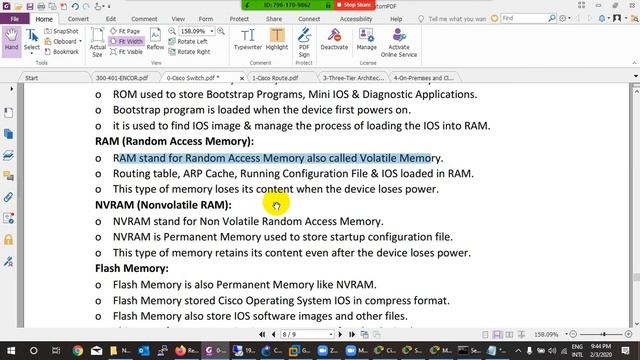
Task: Open the Comments panel in sidebar
Action: point(8,176)
